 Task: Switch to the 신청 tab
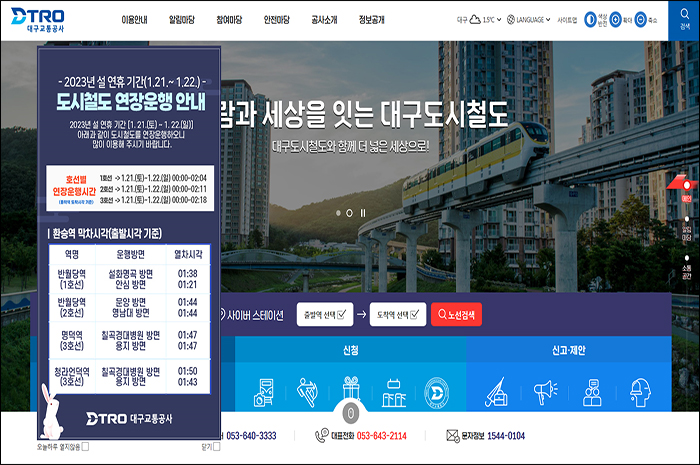351,350
